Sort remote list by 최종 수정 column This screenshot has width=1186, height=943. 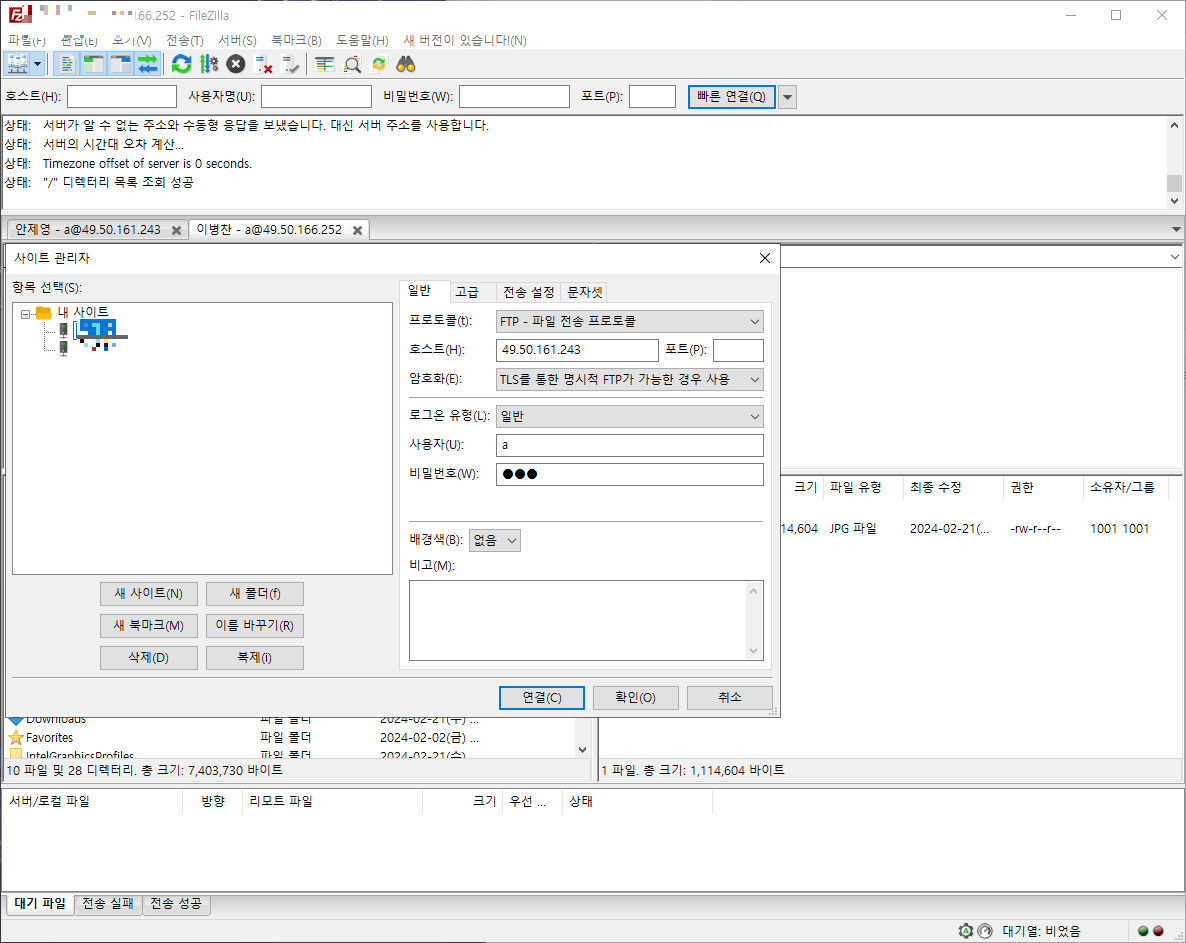click(x=952, y=488)
